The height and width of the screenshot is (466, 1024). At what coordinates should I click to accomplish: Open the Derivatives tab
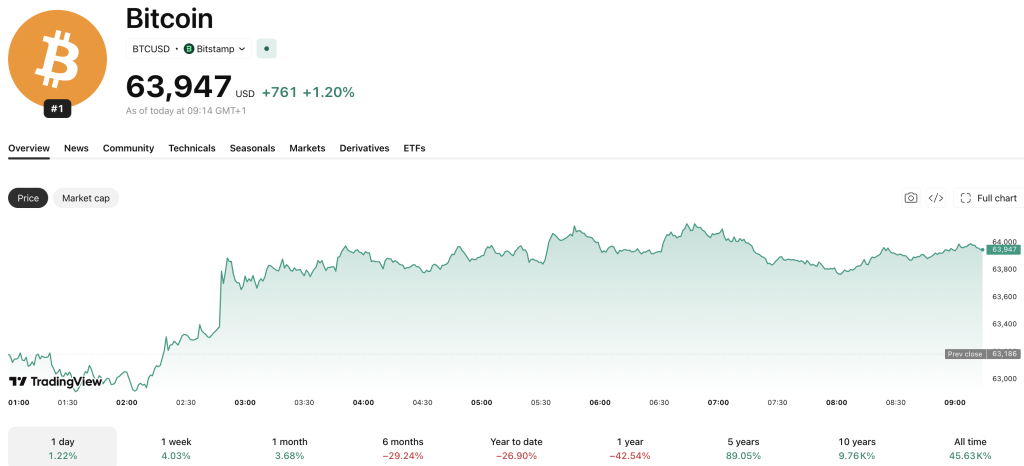coord(364,148)
